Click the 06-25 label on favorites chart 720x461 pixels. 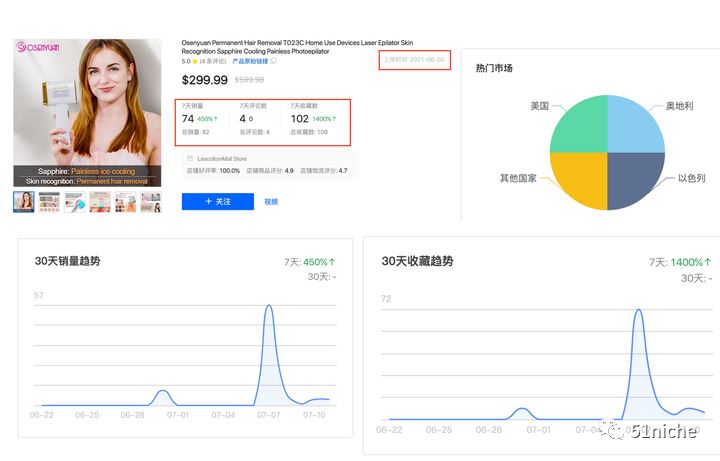[439, 430]
